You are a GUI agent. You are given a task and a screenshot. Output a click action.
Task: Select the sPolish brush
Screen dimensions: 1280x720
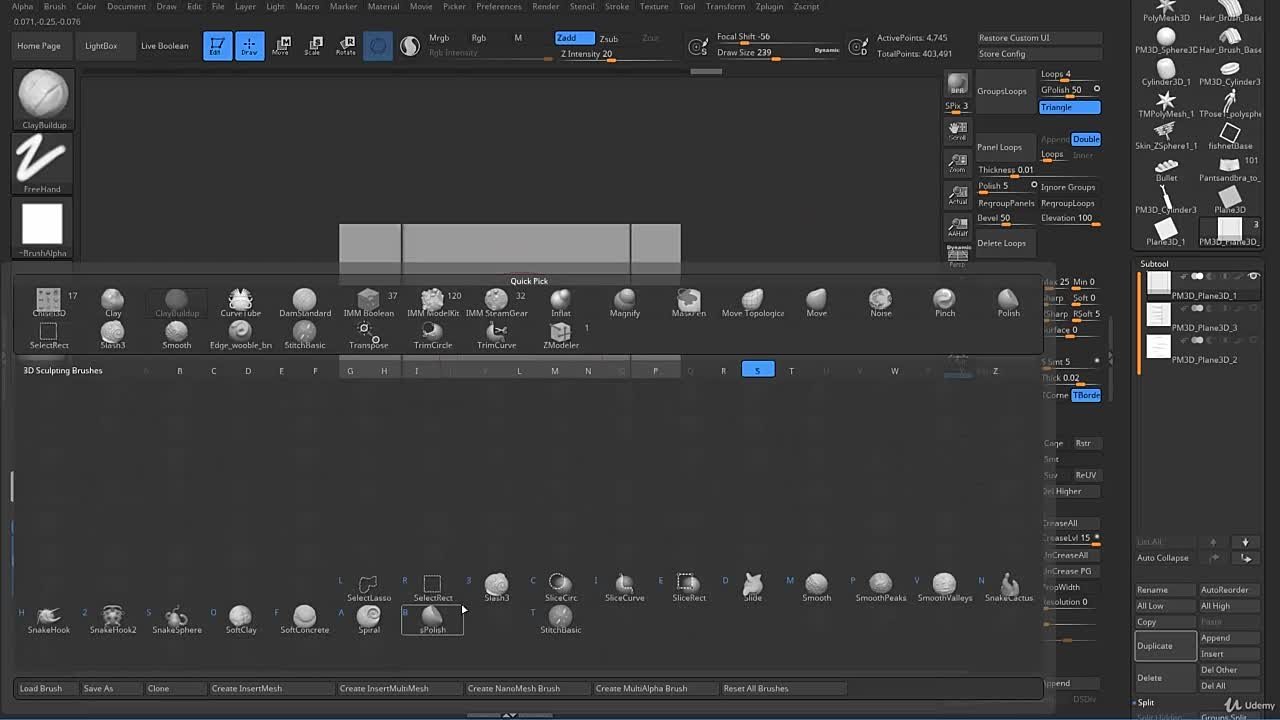coord(432,619)
